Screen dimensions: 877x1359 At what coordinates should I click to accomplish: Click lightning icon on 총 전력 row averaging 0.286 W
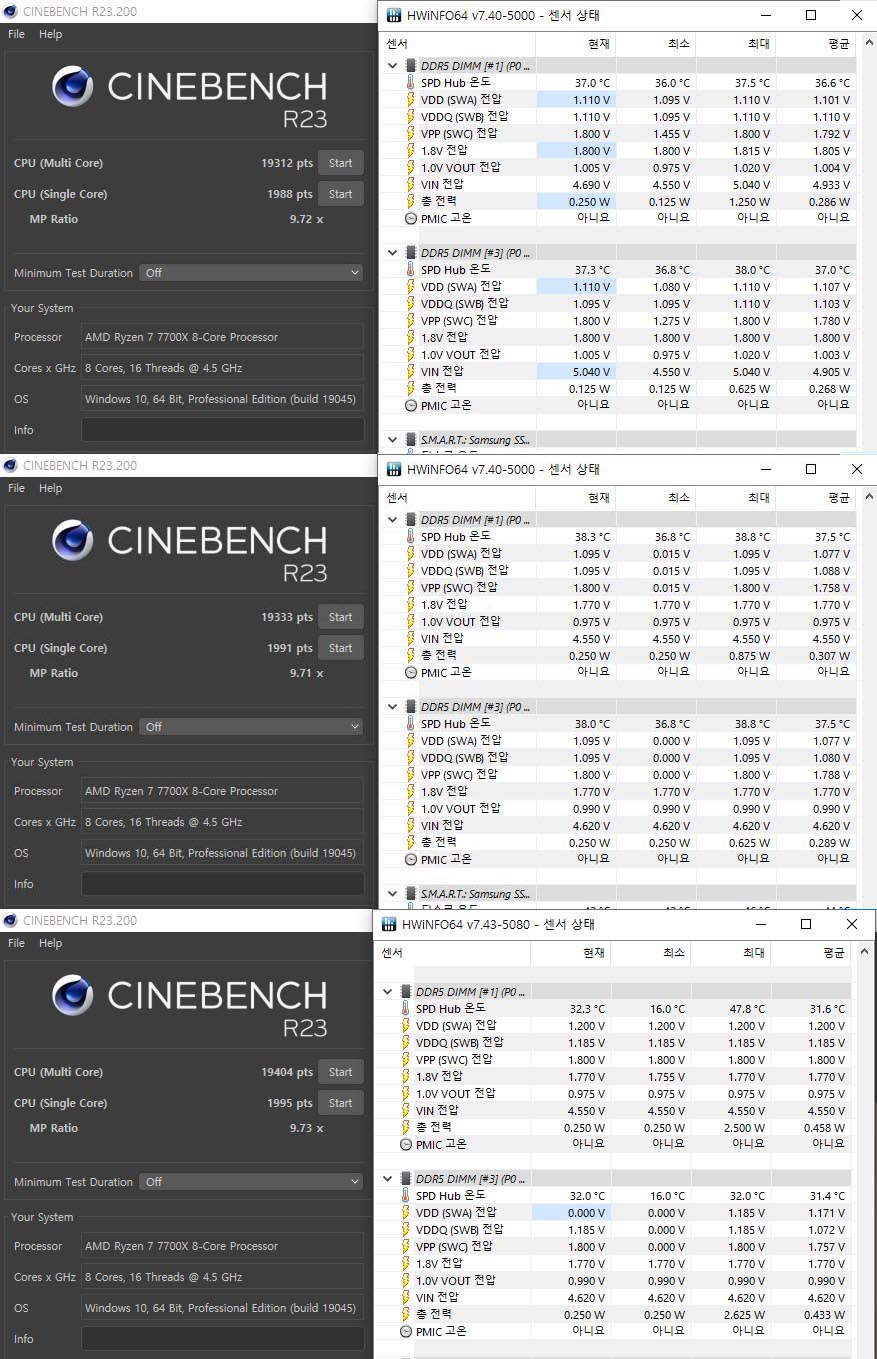[410, 202]
